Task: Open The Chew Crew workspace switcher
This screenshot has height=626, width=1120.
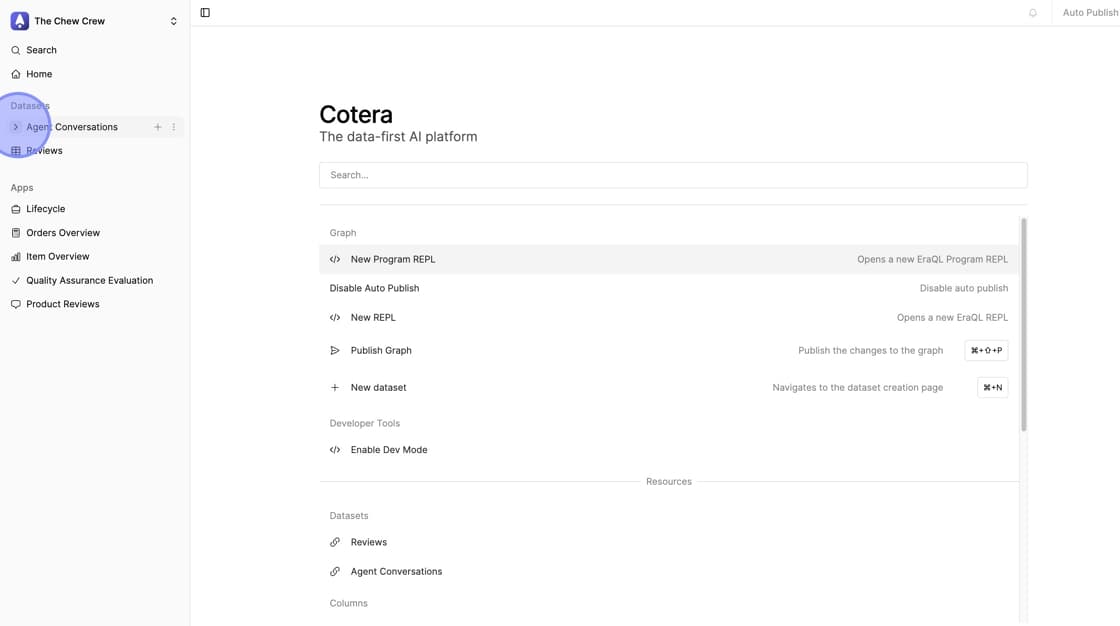Action: pyautogui.click(x=94, y=21)
